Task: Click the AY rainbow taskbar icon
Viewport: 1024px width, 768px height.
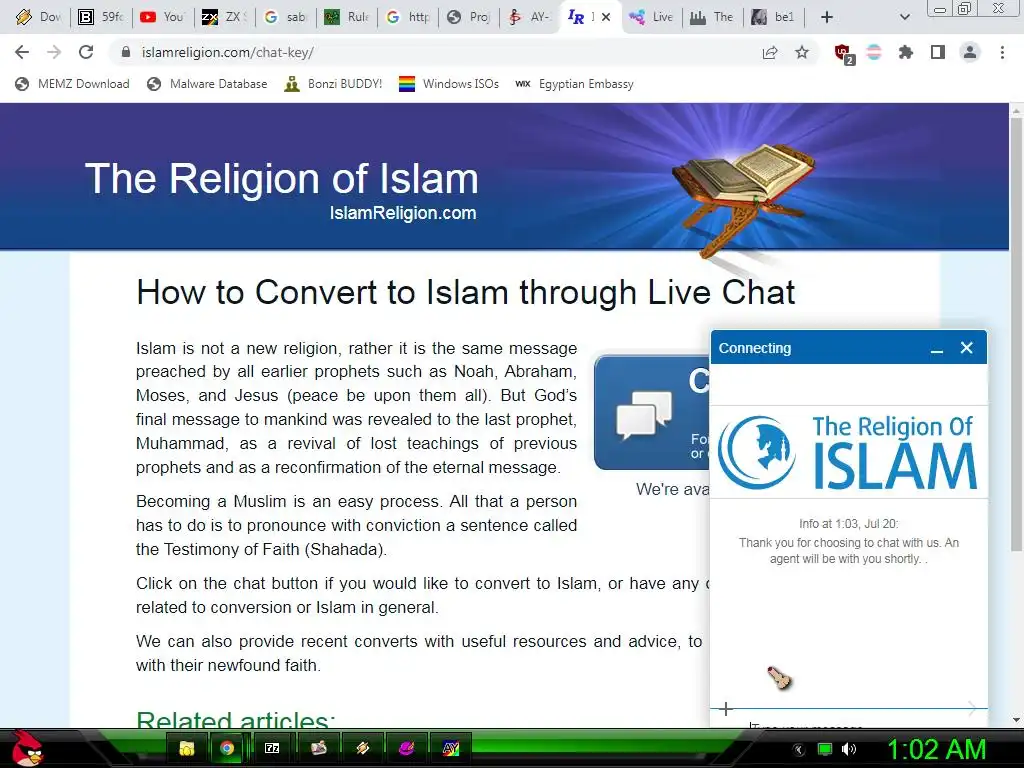Action: [451, 748]
